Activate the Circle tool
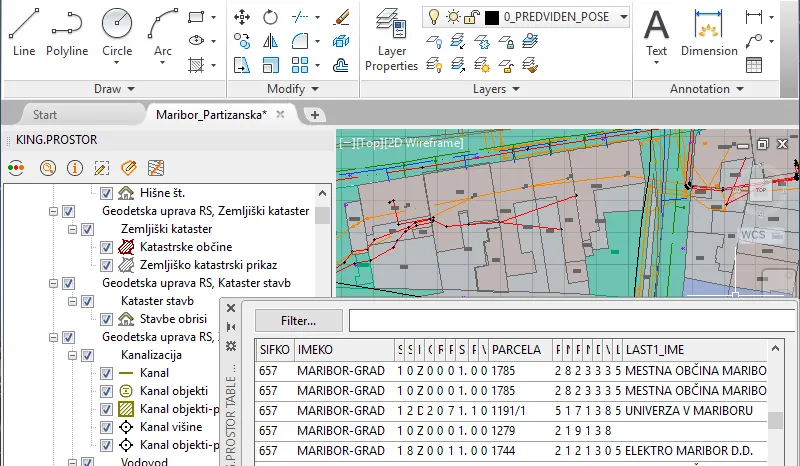 click(x=117, y=30)
